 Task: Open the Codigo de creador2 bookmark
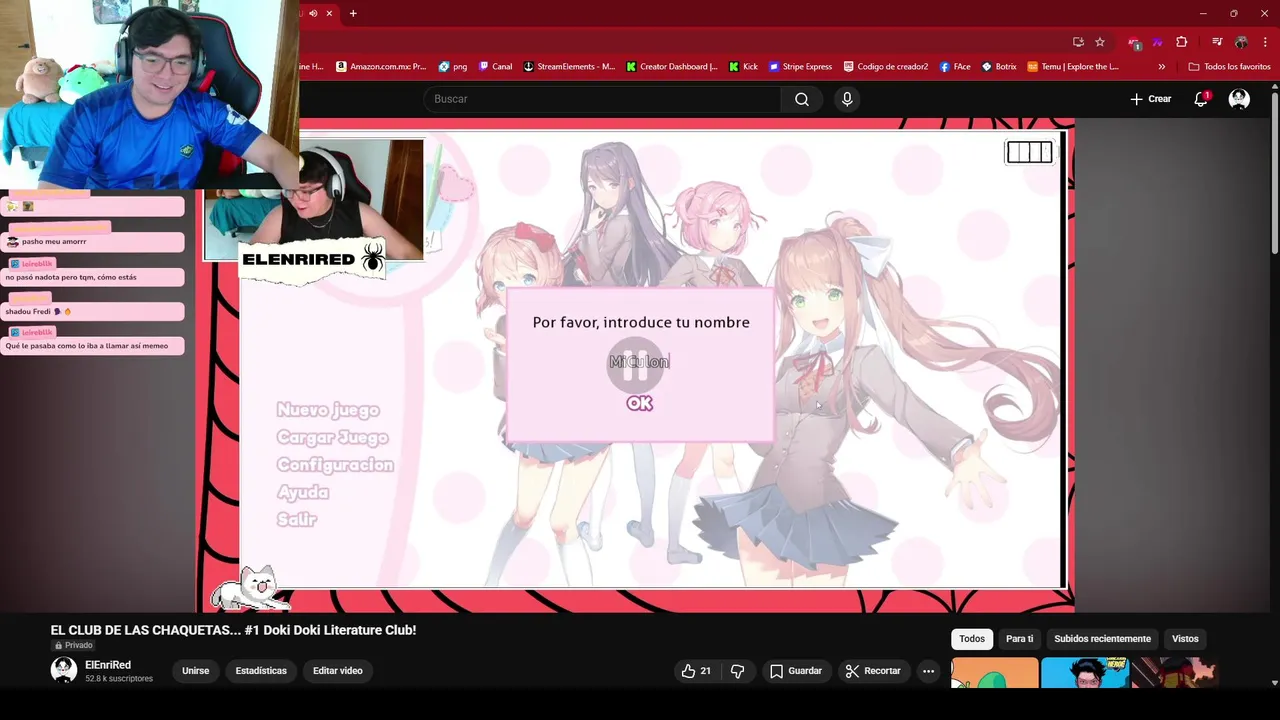[886, 67]
